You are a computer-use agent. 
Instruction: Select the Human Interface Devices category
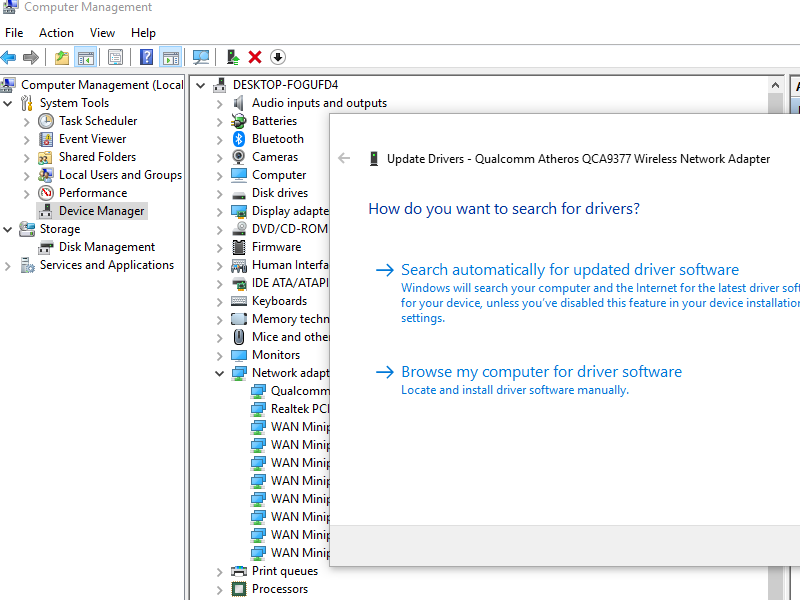(x=290, y=265)
